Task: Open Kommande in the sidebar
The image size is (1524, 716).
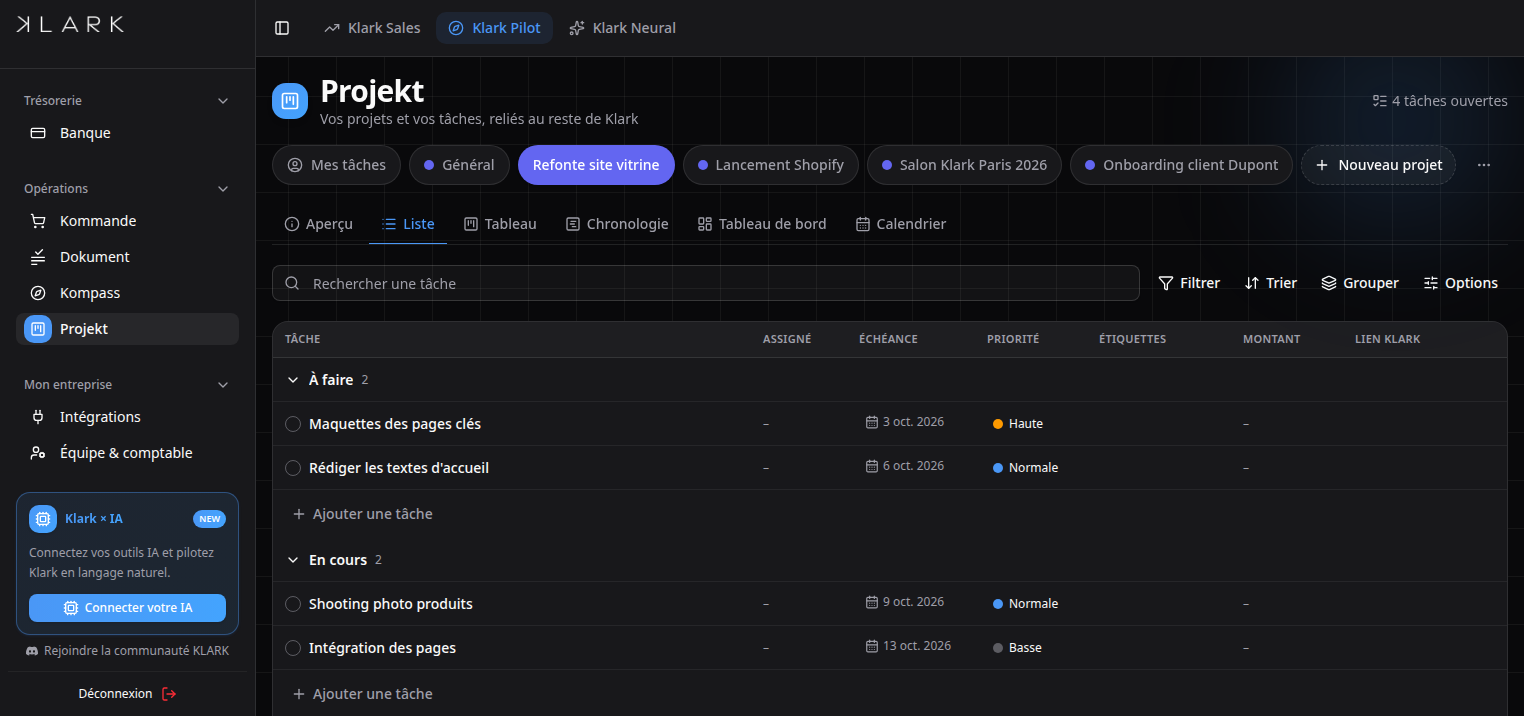Action: [127, 221]
